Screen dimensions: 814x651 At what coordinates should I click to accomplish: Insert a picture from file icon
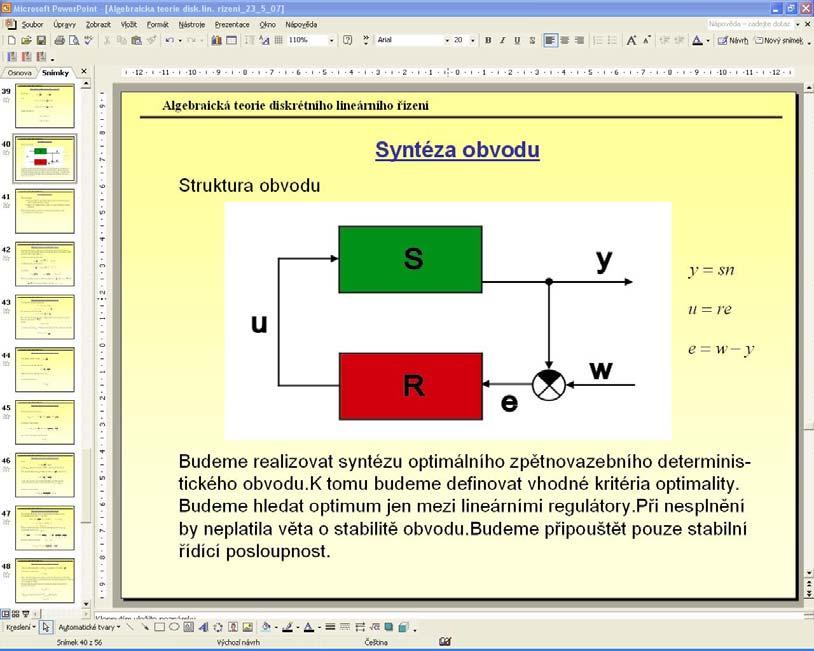[248, 627]
